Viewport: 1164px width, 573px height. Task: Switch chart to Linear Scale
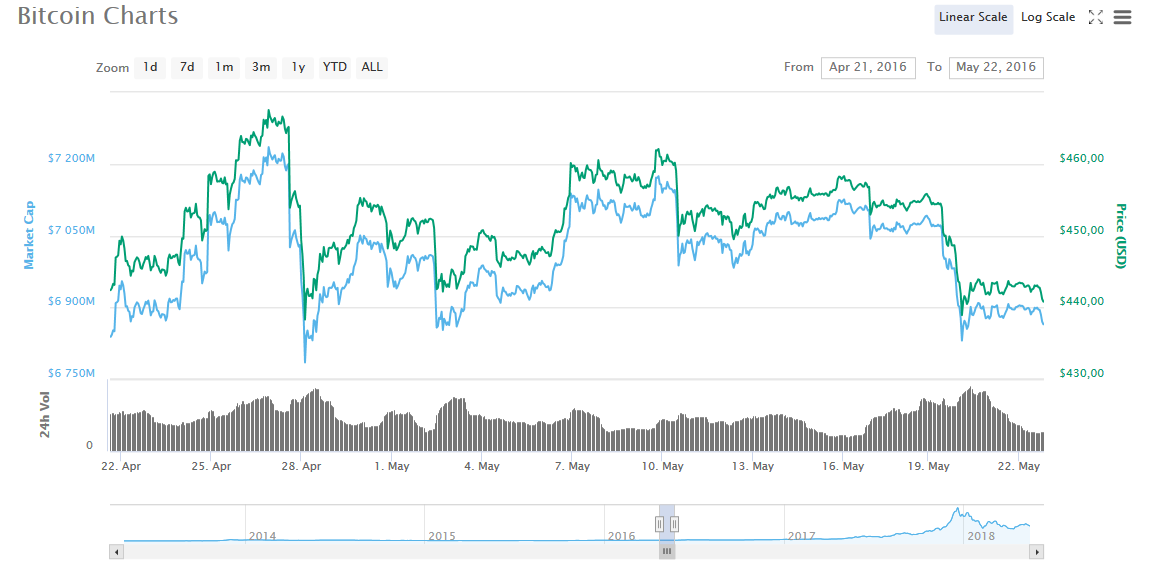(973, 18)
